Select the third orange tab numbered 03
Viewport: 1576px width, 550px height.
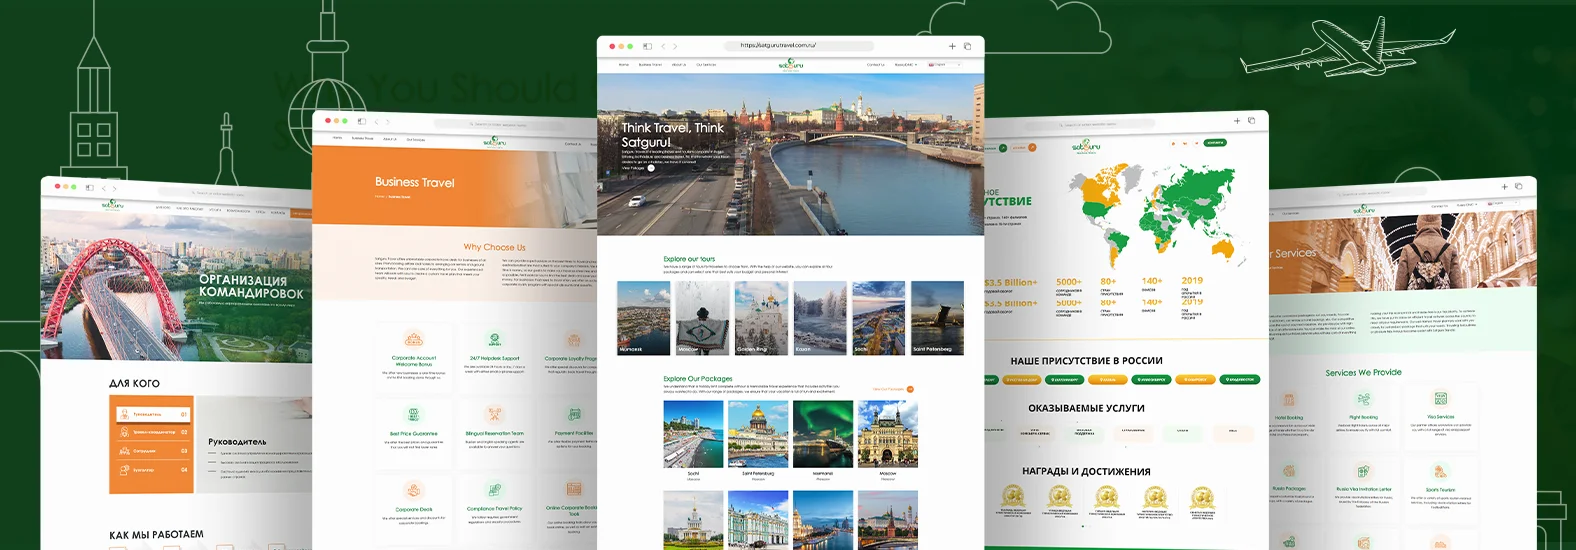click(x=152, y=451)
